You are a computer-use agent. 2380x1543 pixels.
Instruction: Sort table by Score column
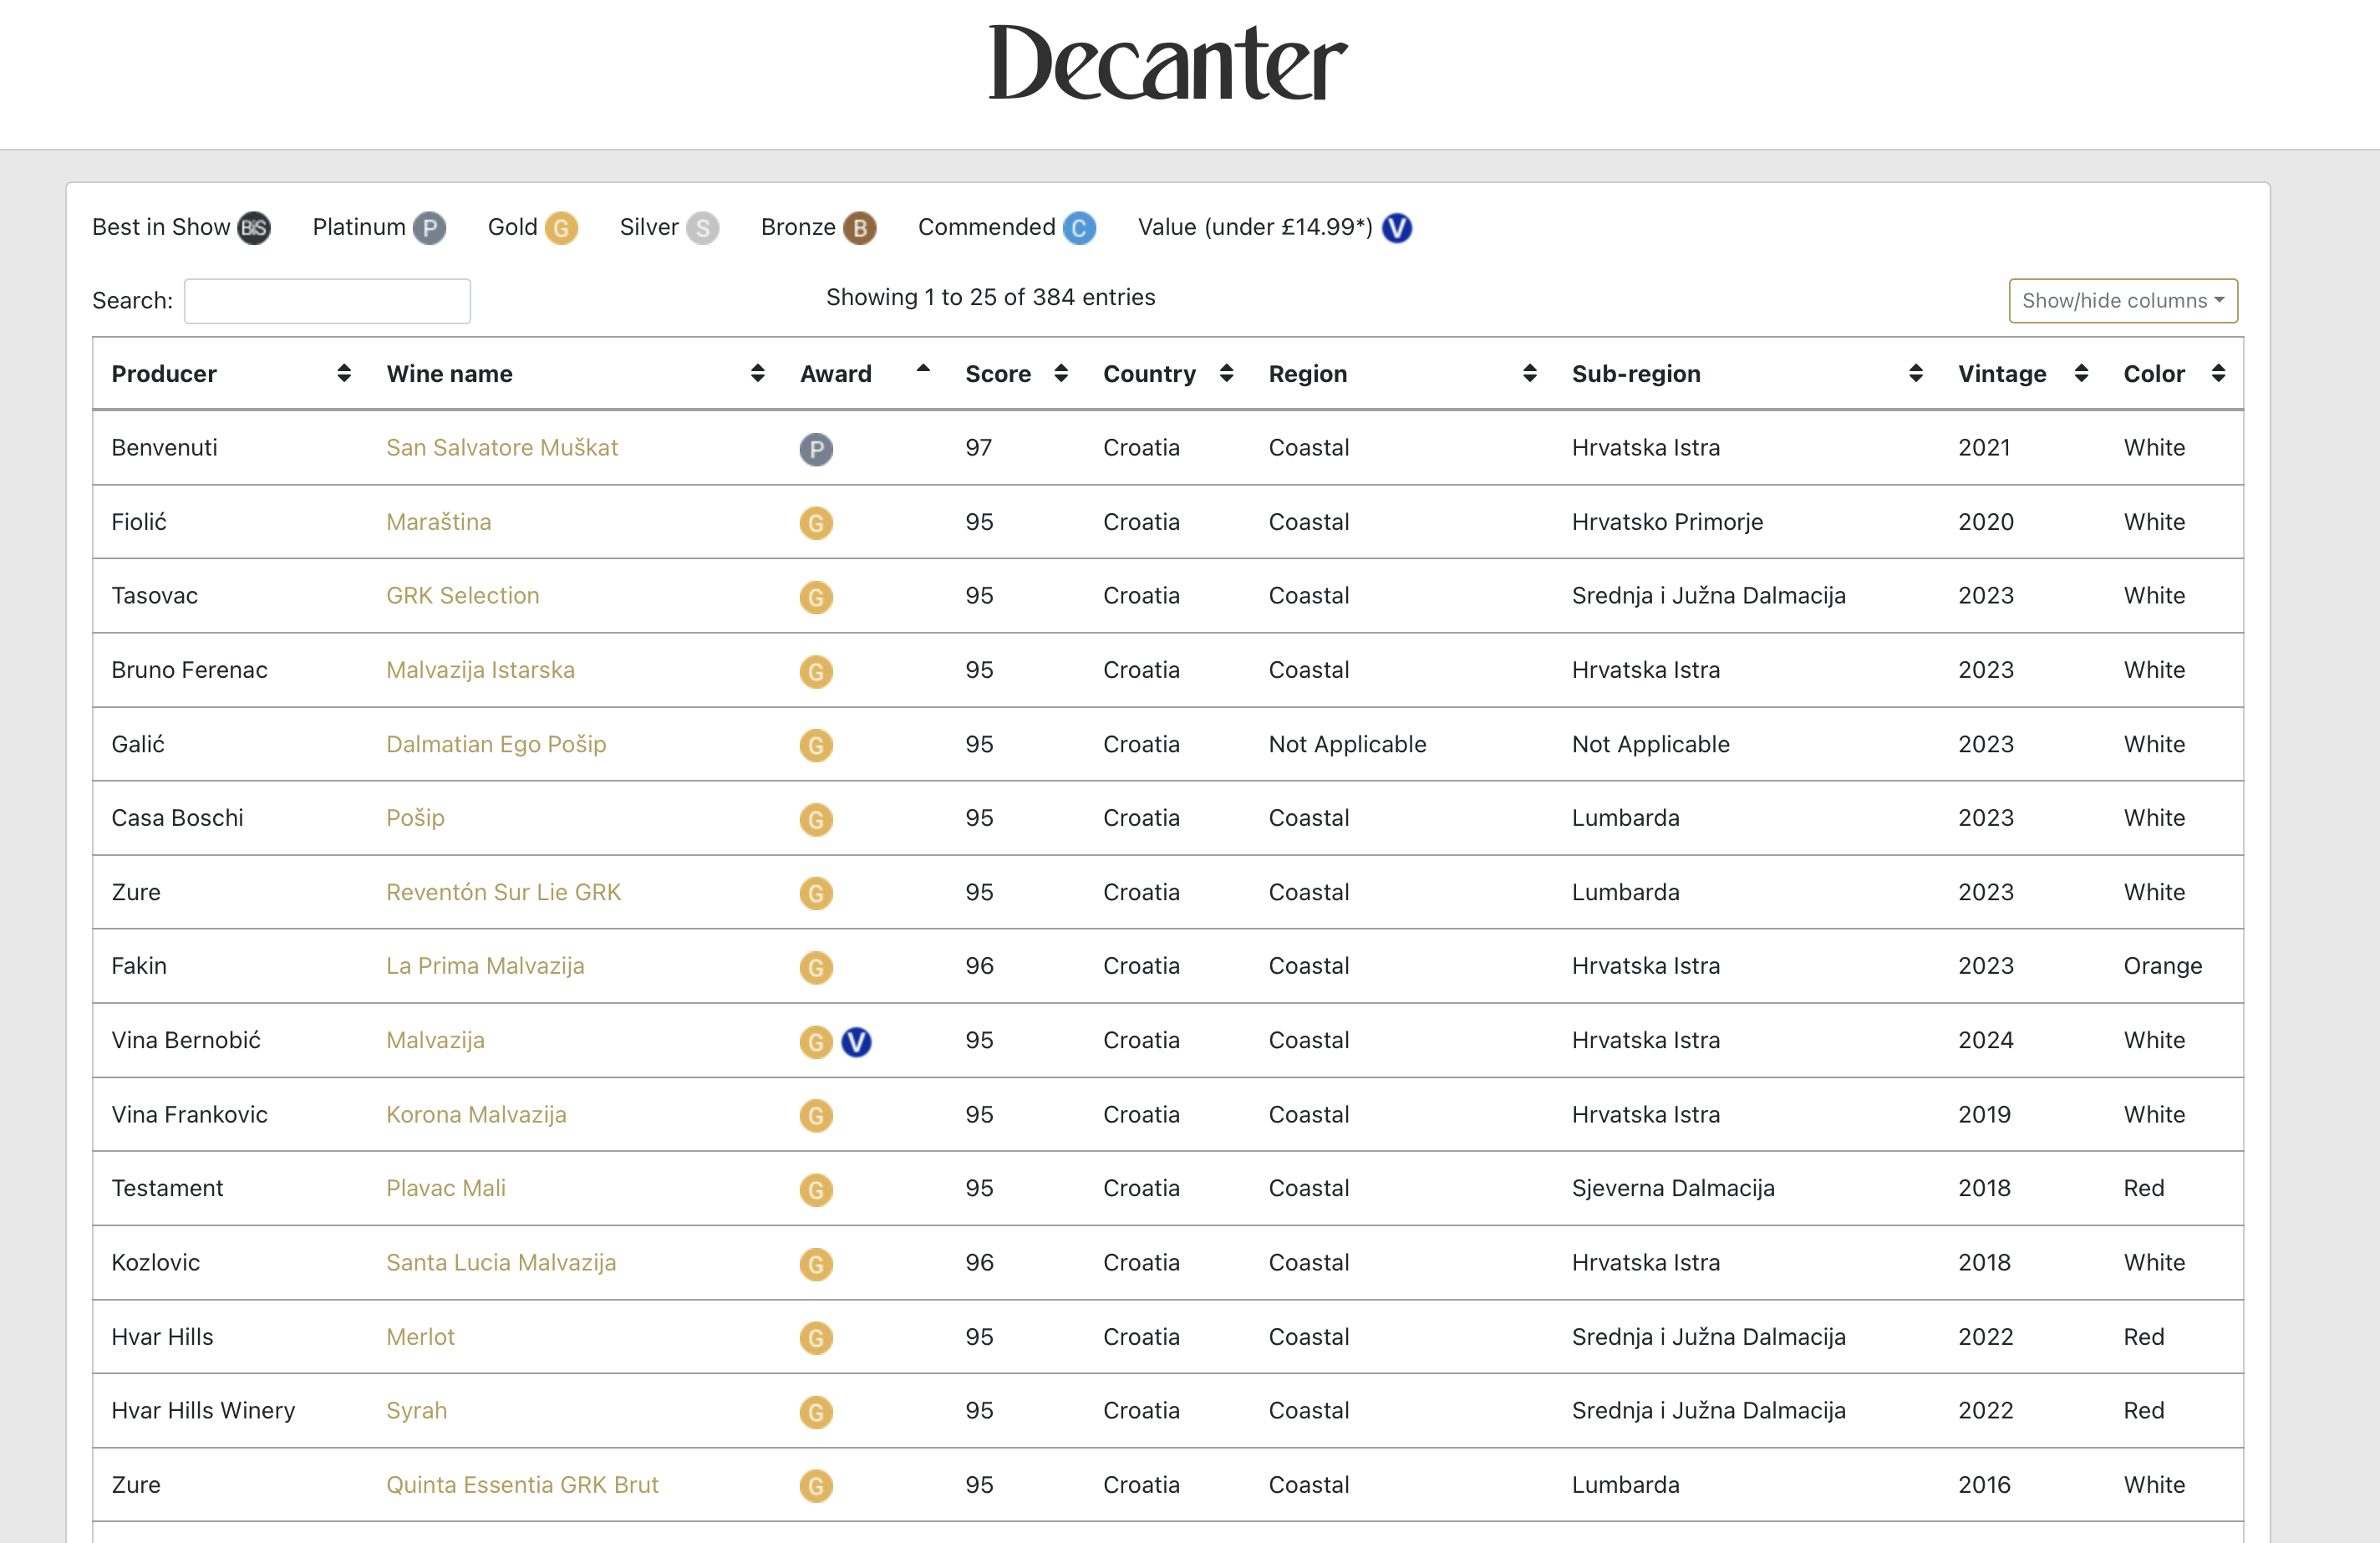pyautogui.click(x=1016, y=374)
